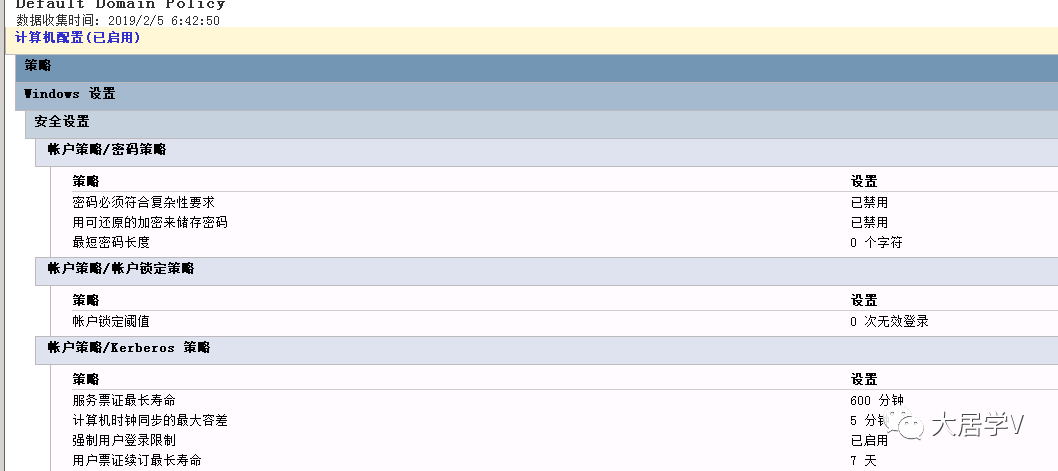1058x471 pixels.
Task: Click the Default Domain Policy title
Action: [x=120, y=4]
